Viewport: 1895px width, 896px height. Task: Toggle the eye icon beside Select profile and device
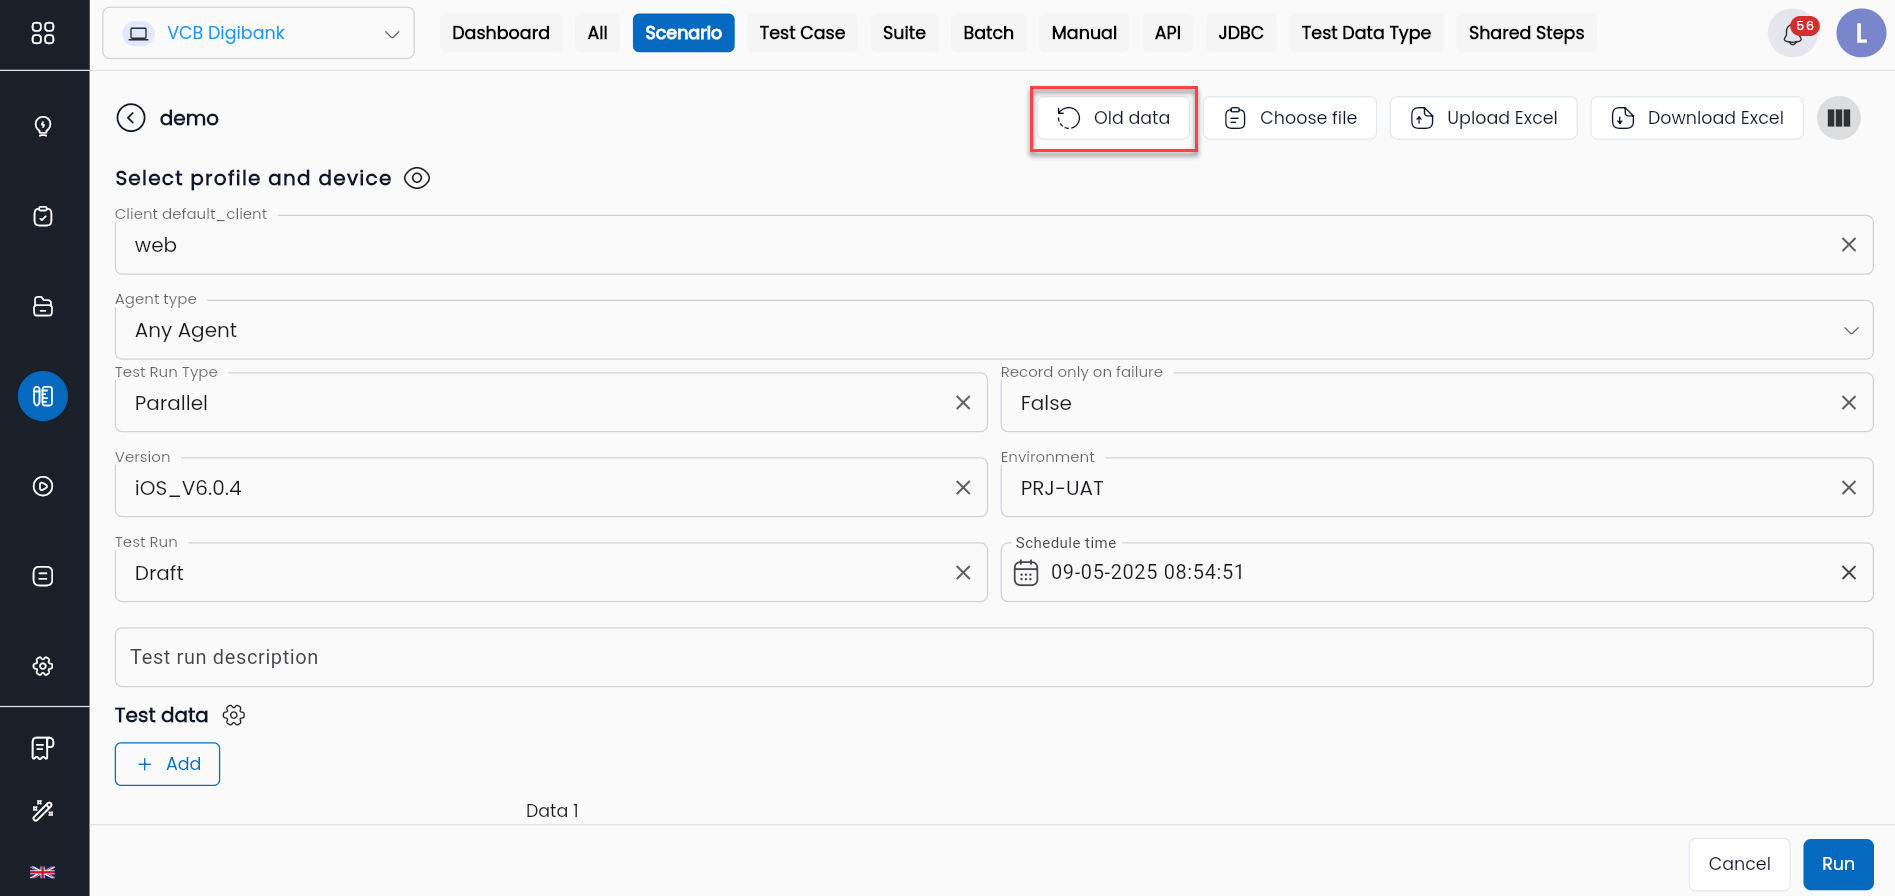pyautogui.click(x=417, y=178)
